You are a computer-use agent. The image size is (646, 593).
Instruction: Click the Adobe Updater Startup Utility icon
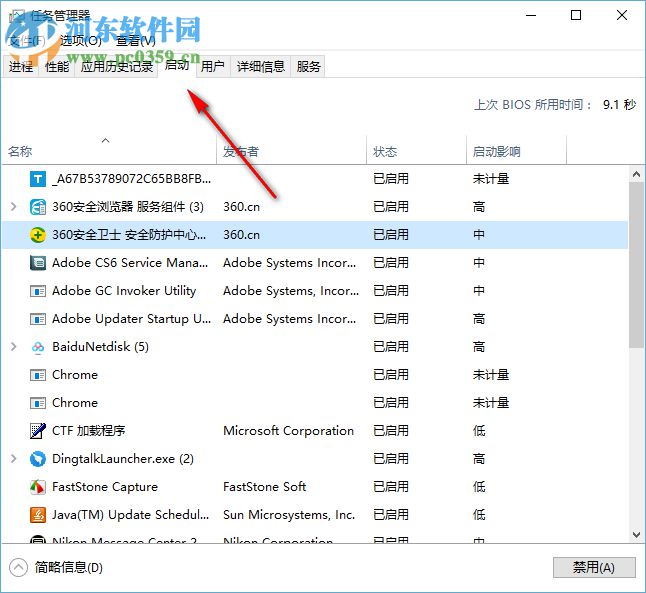[38, 319]
